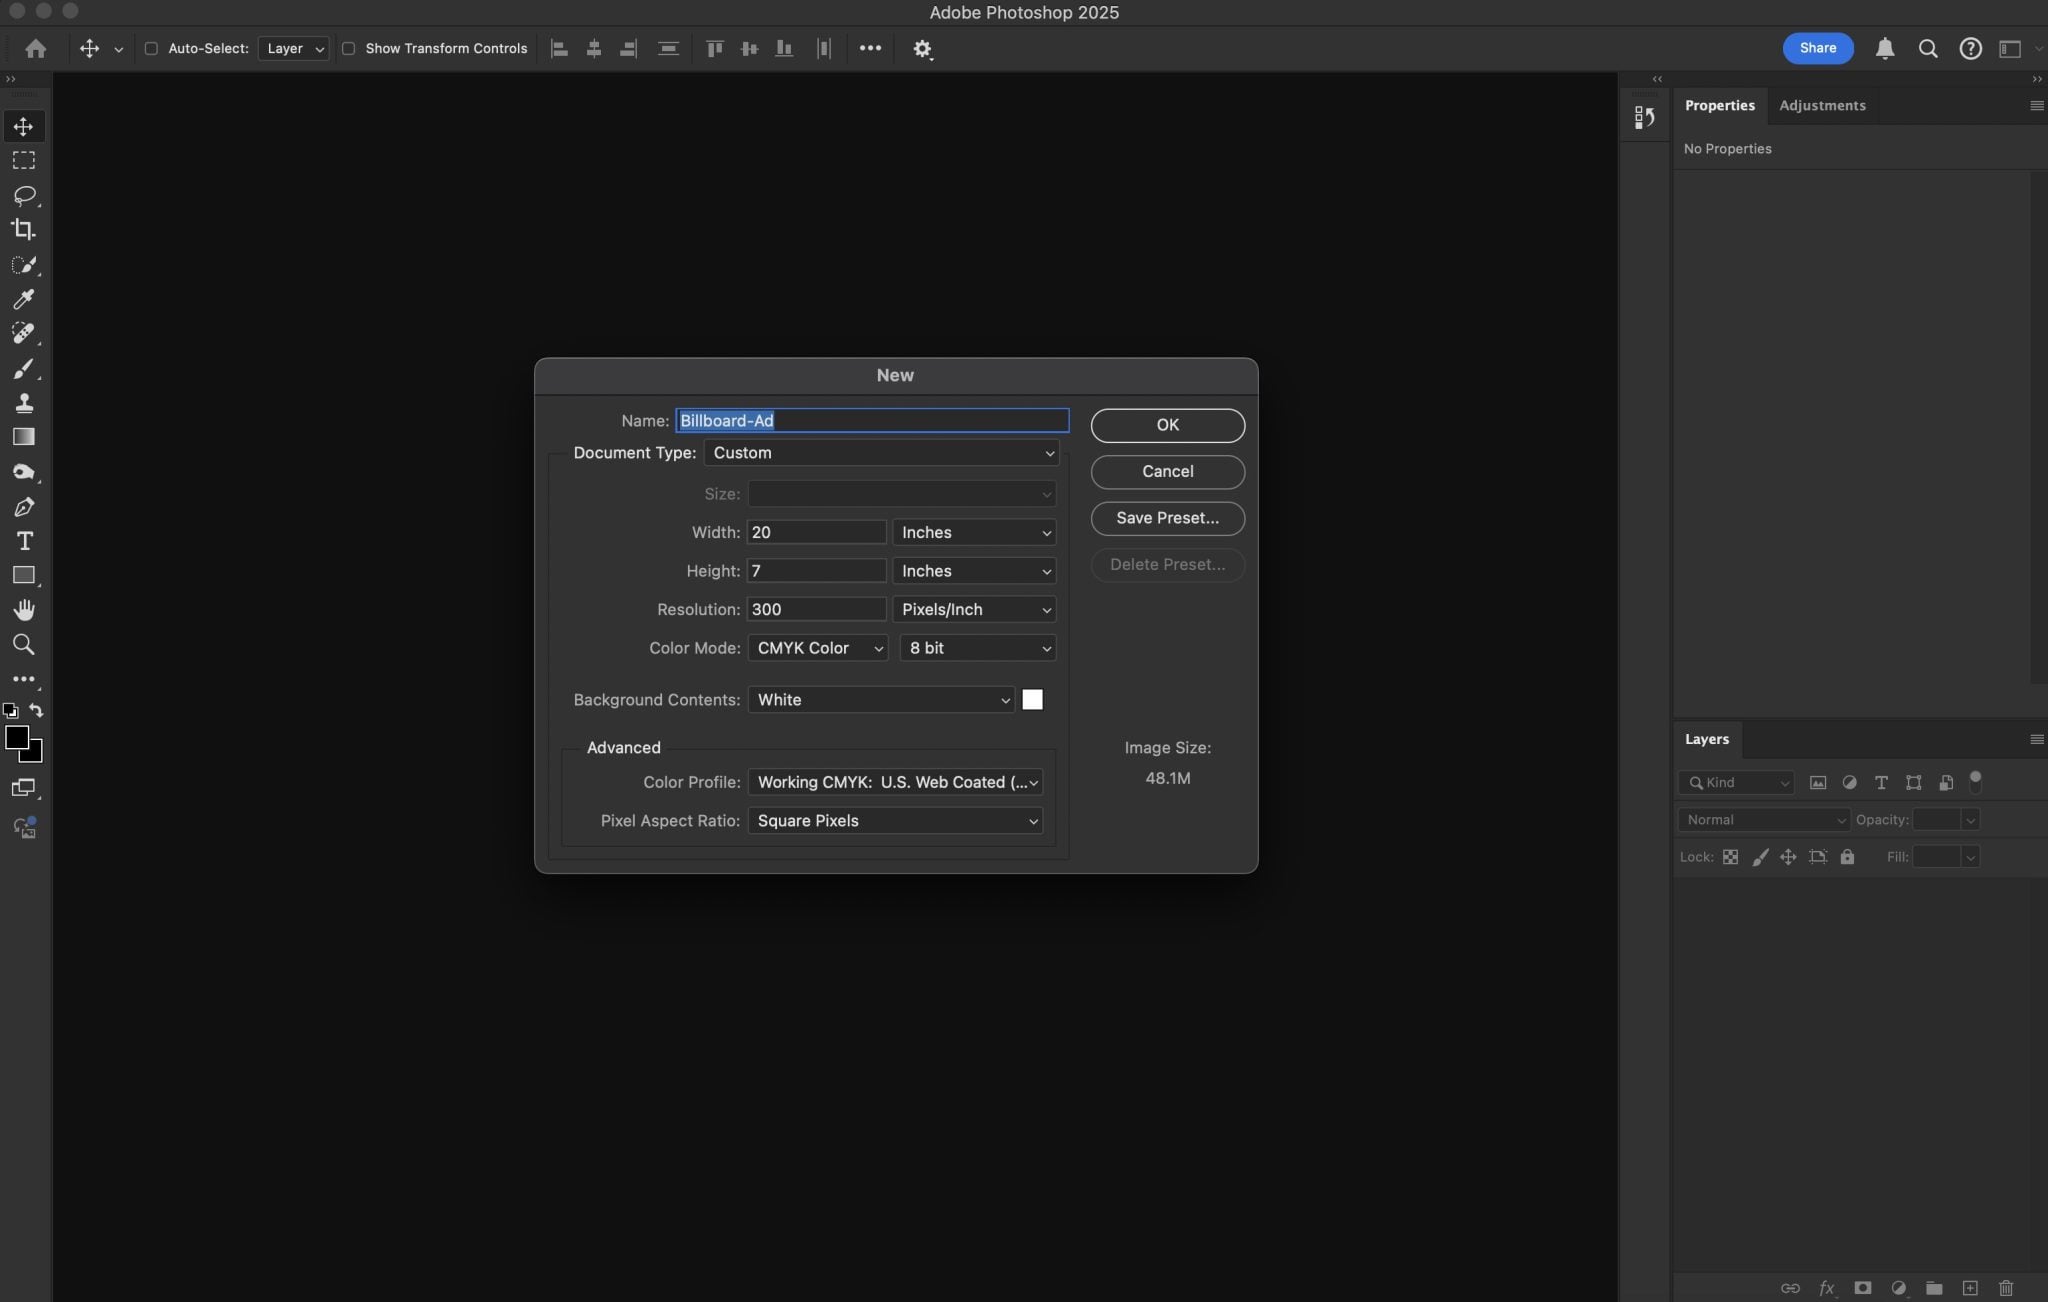
Task: Toggle Show Transform Controls checkbox
Action: coord(349,48)
